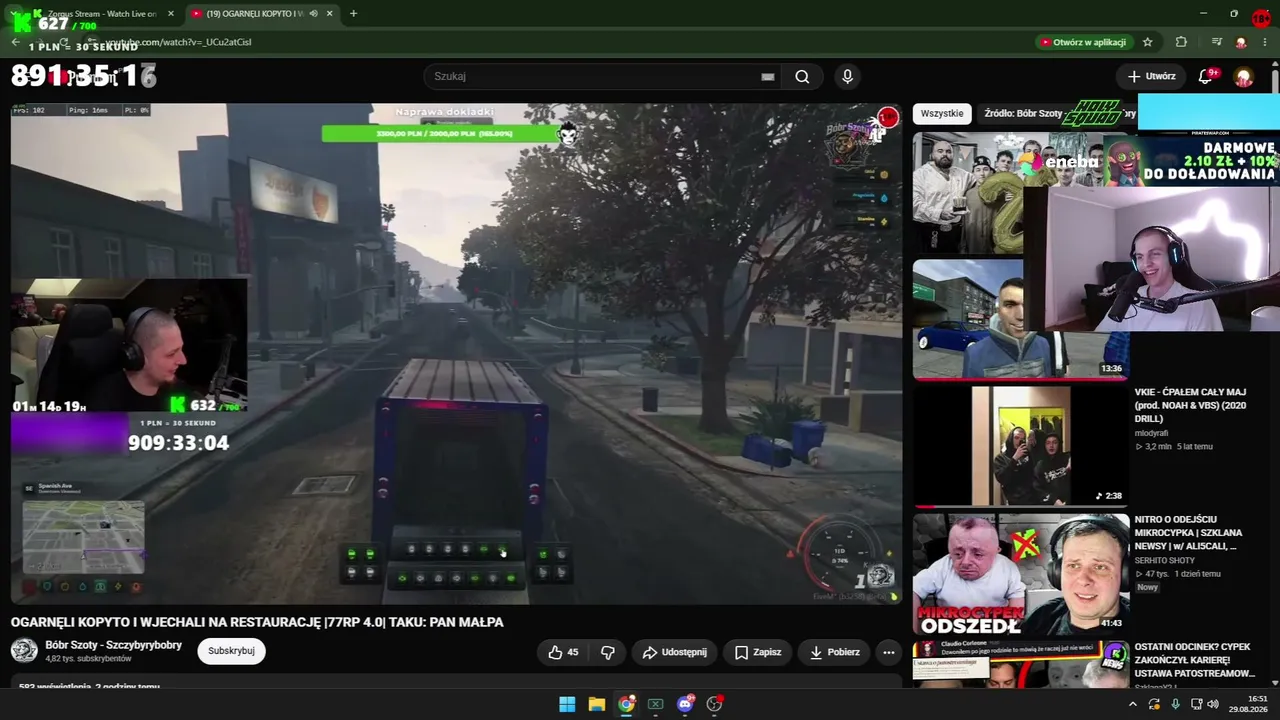
Task: Click the main video player
Action: click(456, 354)
